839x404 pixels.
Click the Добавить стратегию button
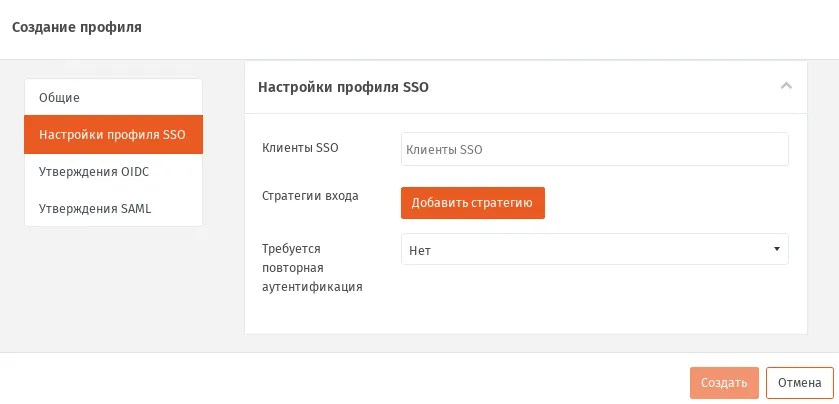[x=472, y=203]
